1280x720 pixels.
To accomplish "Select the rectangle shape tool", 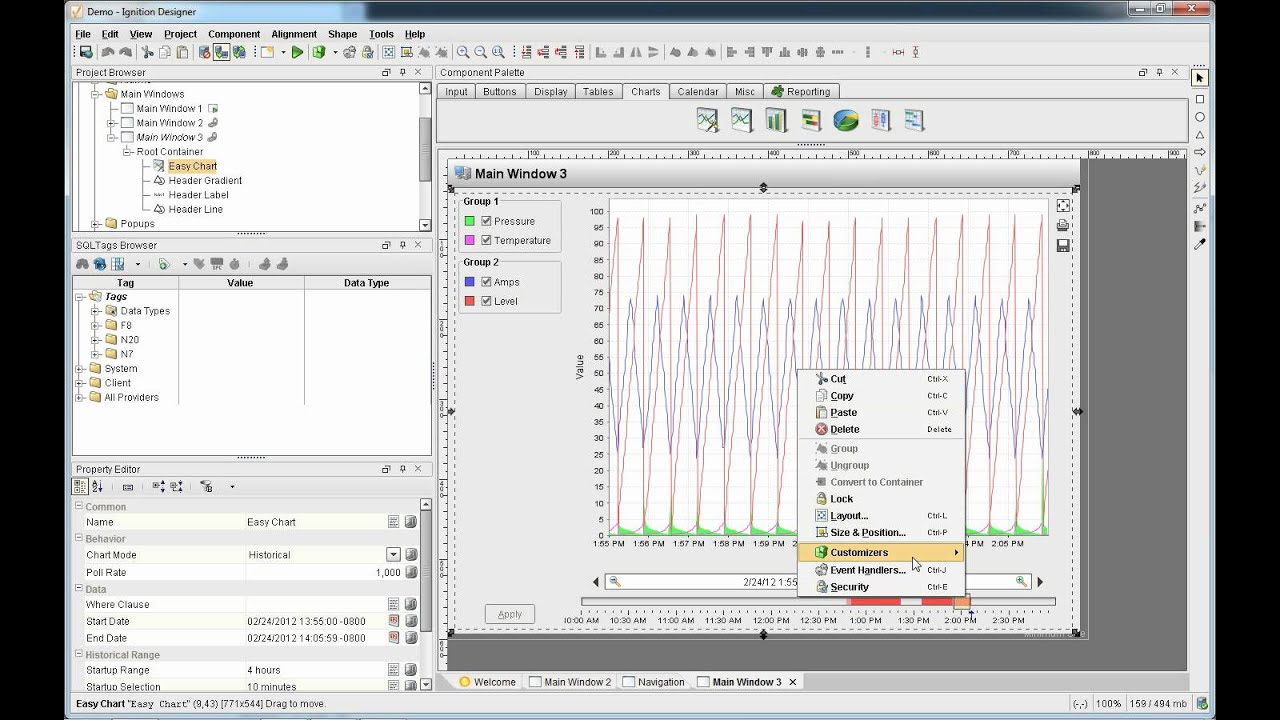I will click(x=1200, y=99).
